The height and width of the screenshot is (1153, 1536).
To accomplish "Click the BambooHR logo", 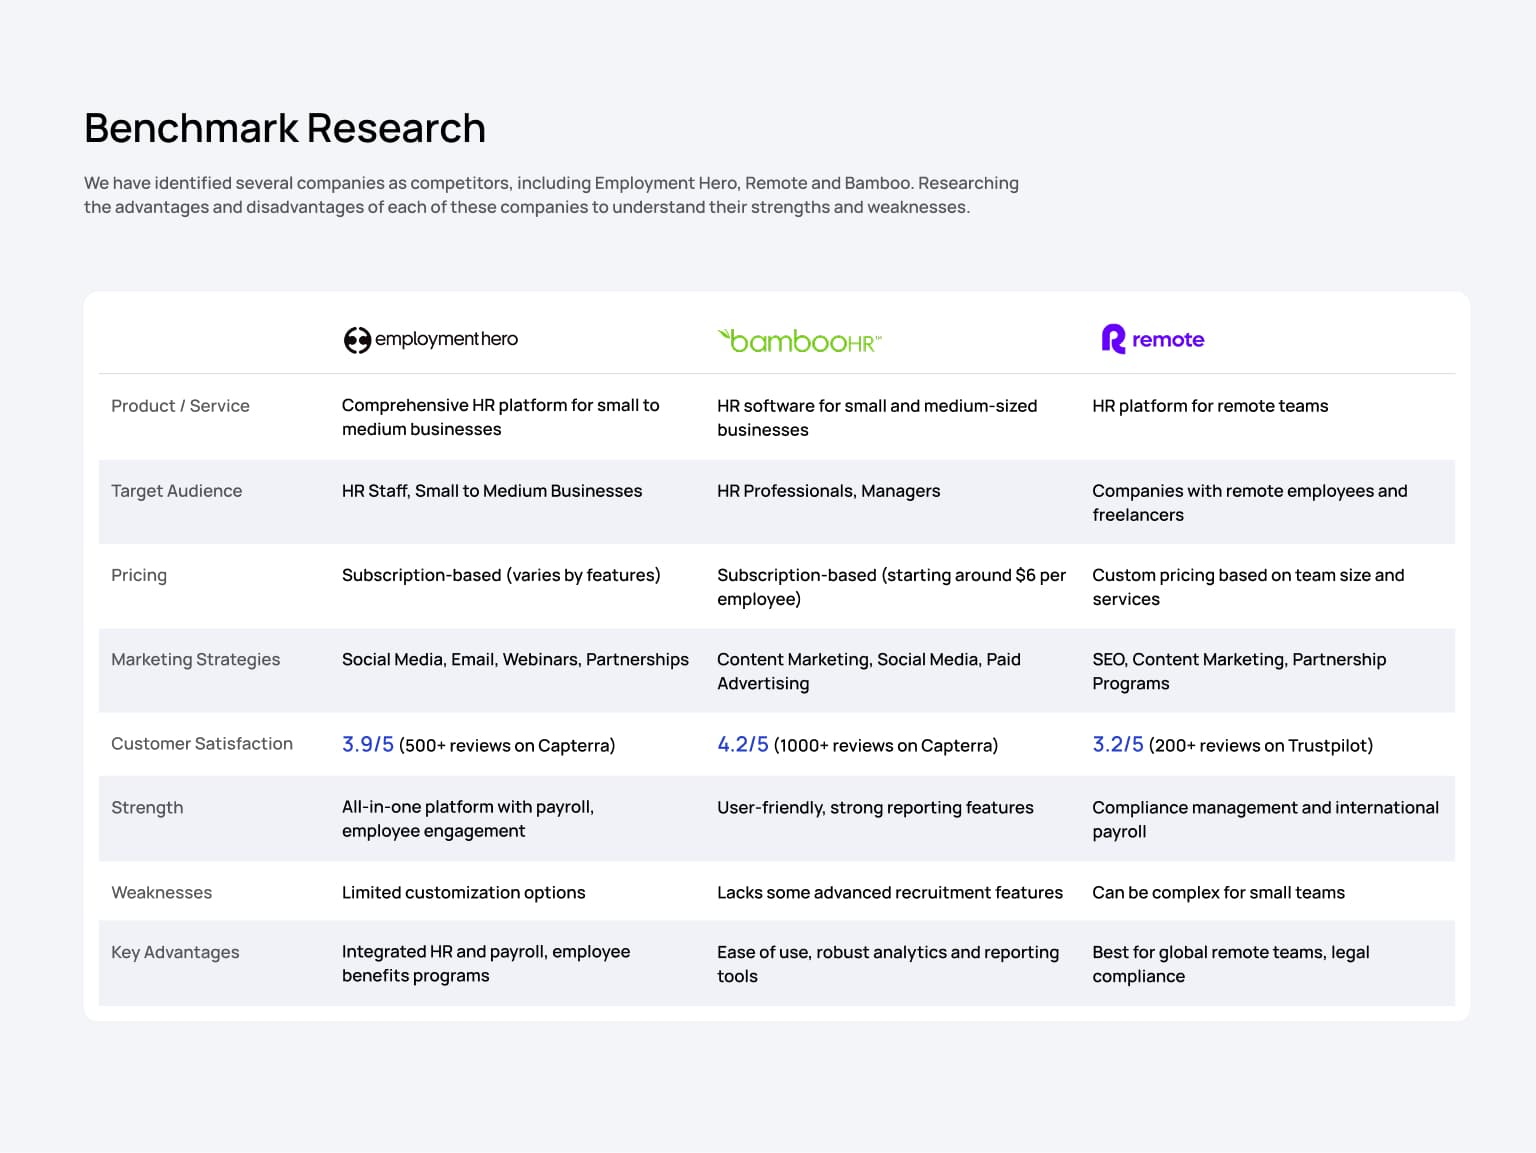I will 799,341.
